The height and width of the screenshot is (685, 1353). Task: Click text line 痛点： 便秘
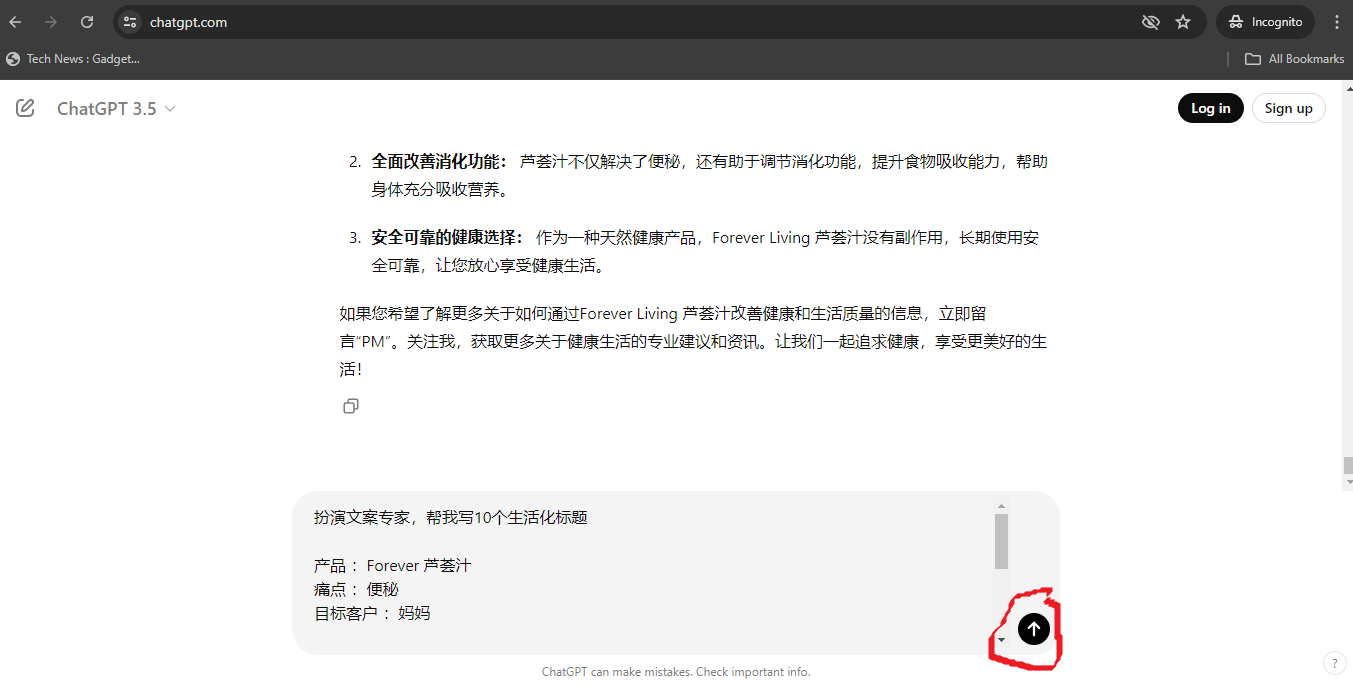click(x=356, y=589)
